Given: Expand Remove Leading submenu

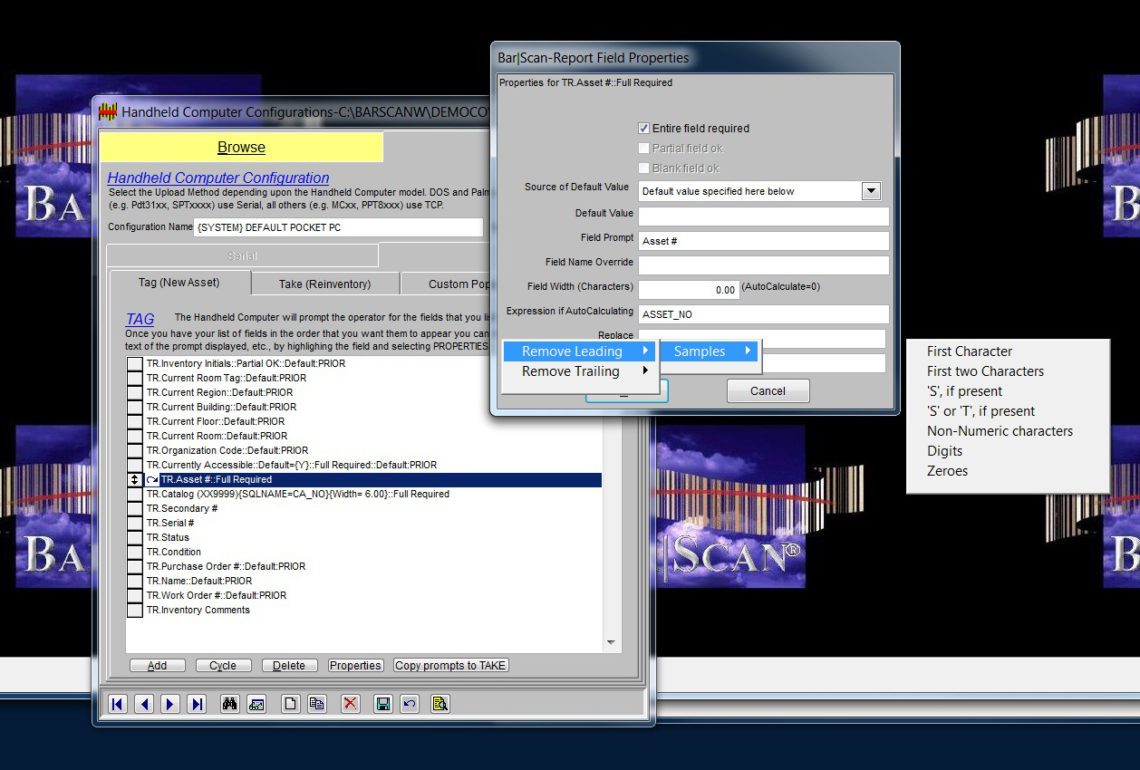Looking at the screenshot, I should click(x=580, y=351).
